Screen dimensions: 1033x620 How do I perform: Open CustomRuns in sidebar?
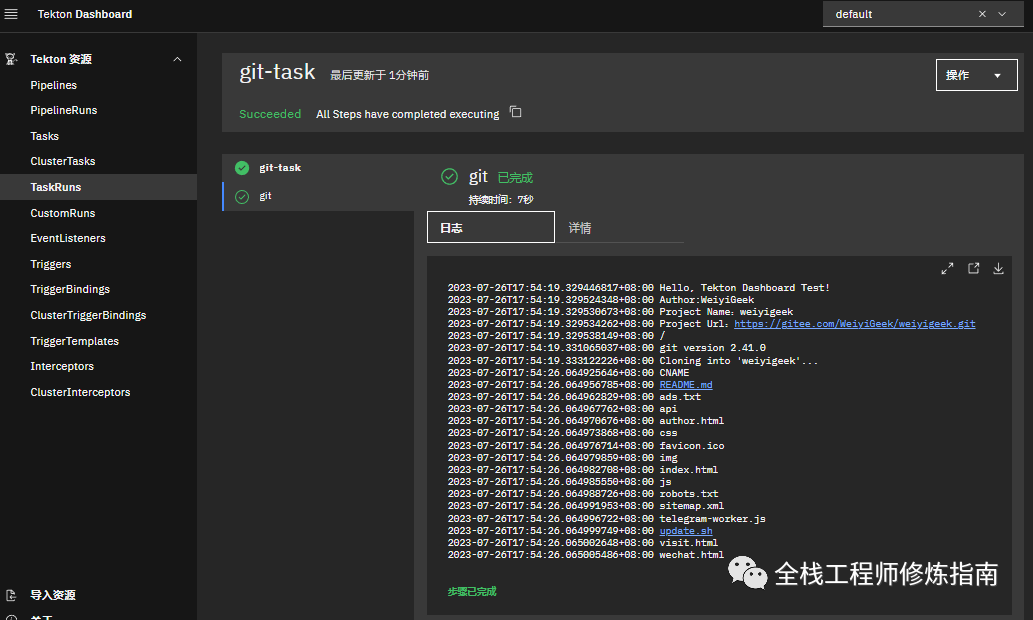click(x=63, y=213)
